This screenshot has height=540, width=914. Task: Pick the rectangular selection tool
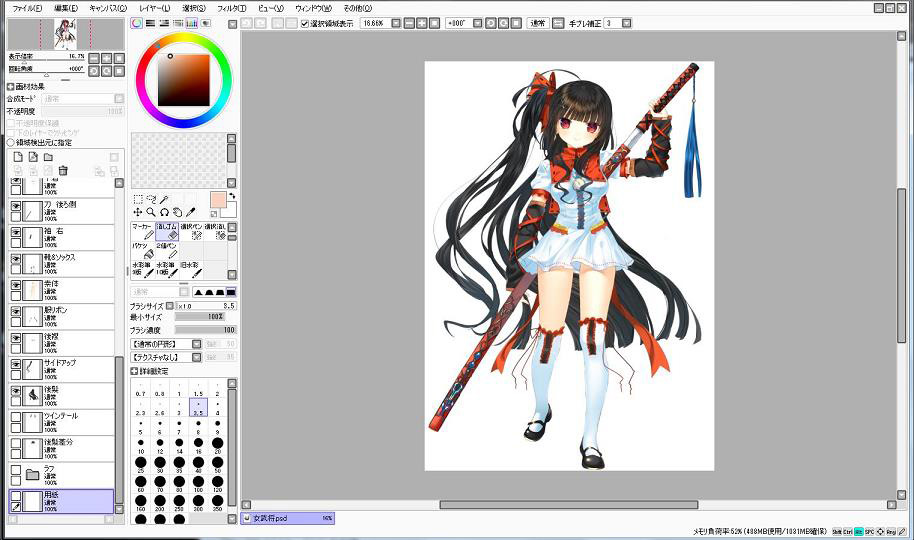coord(138,199)
